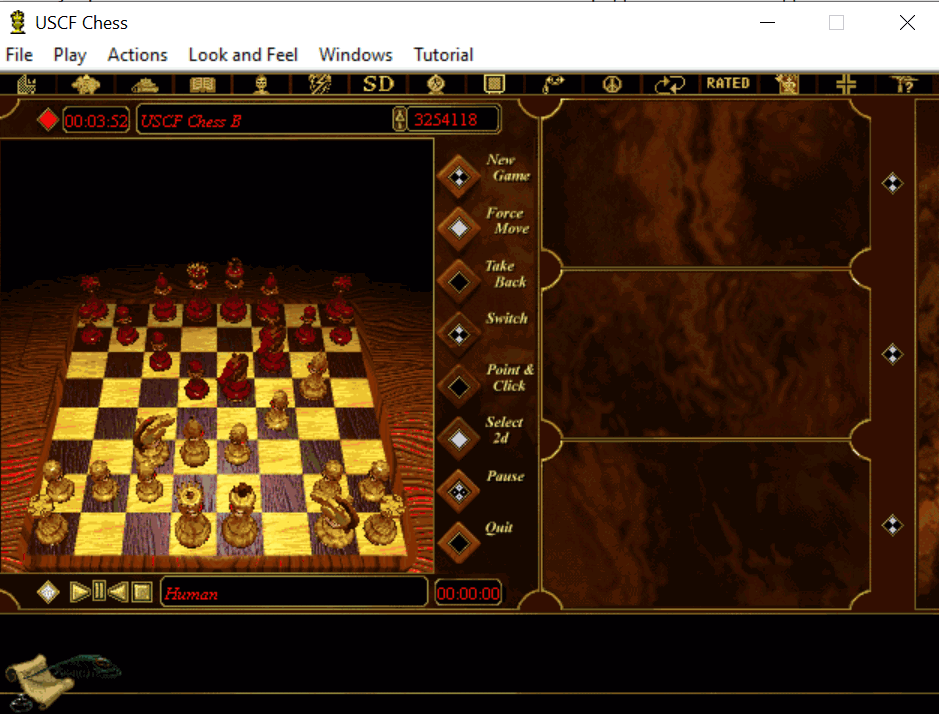Toggle the Point & Click diamond button

tap(459, 386)
